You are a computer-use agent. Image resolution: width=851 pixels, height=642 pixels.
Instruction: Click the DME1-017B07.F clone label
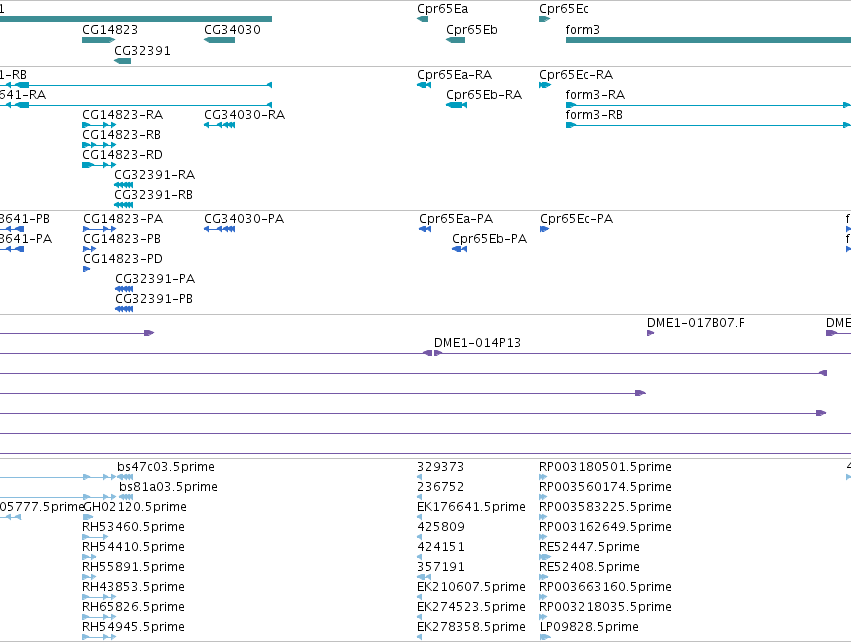coord(696,323)
